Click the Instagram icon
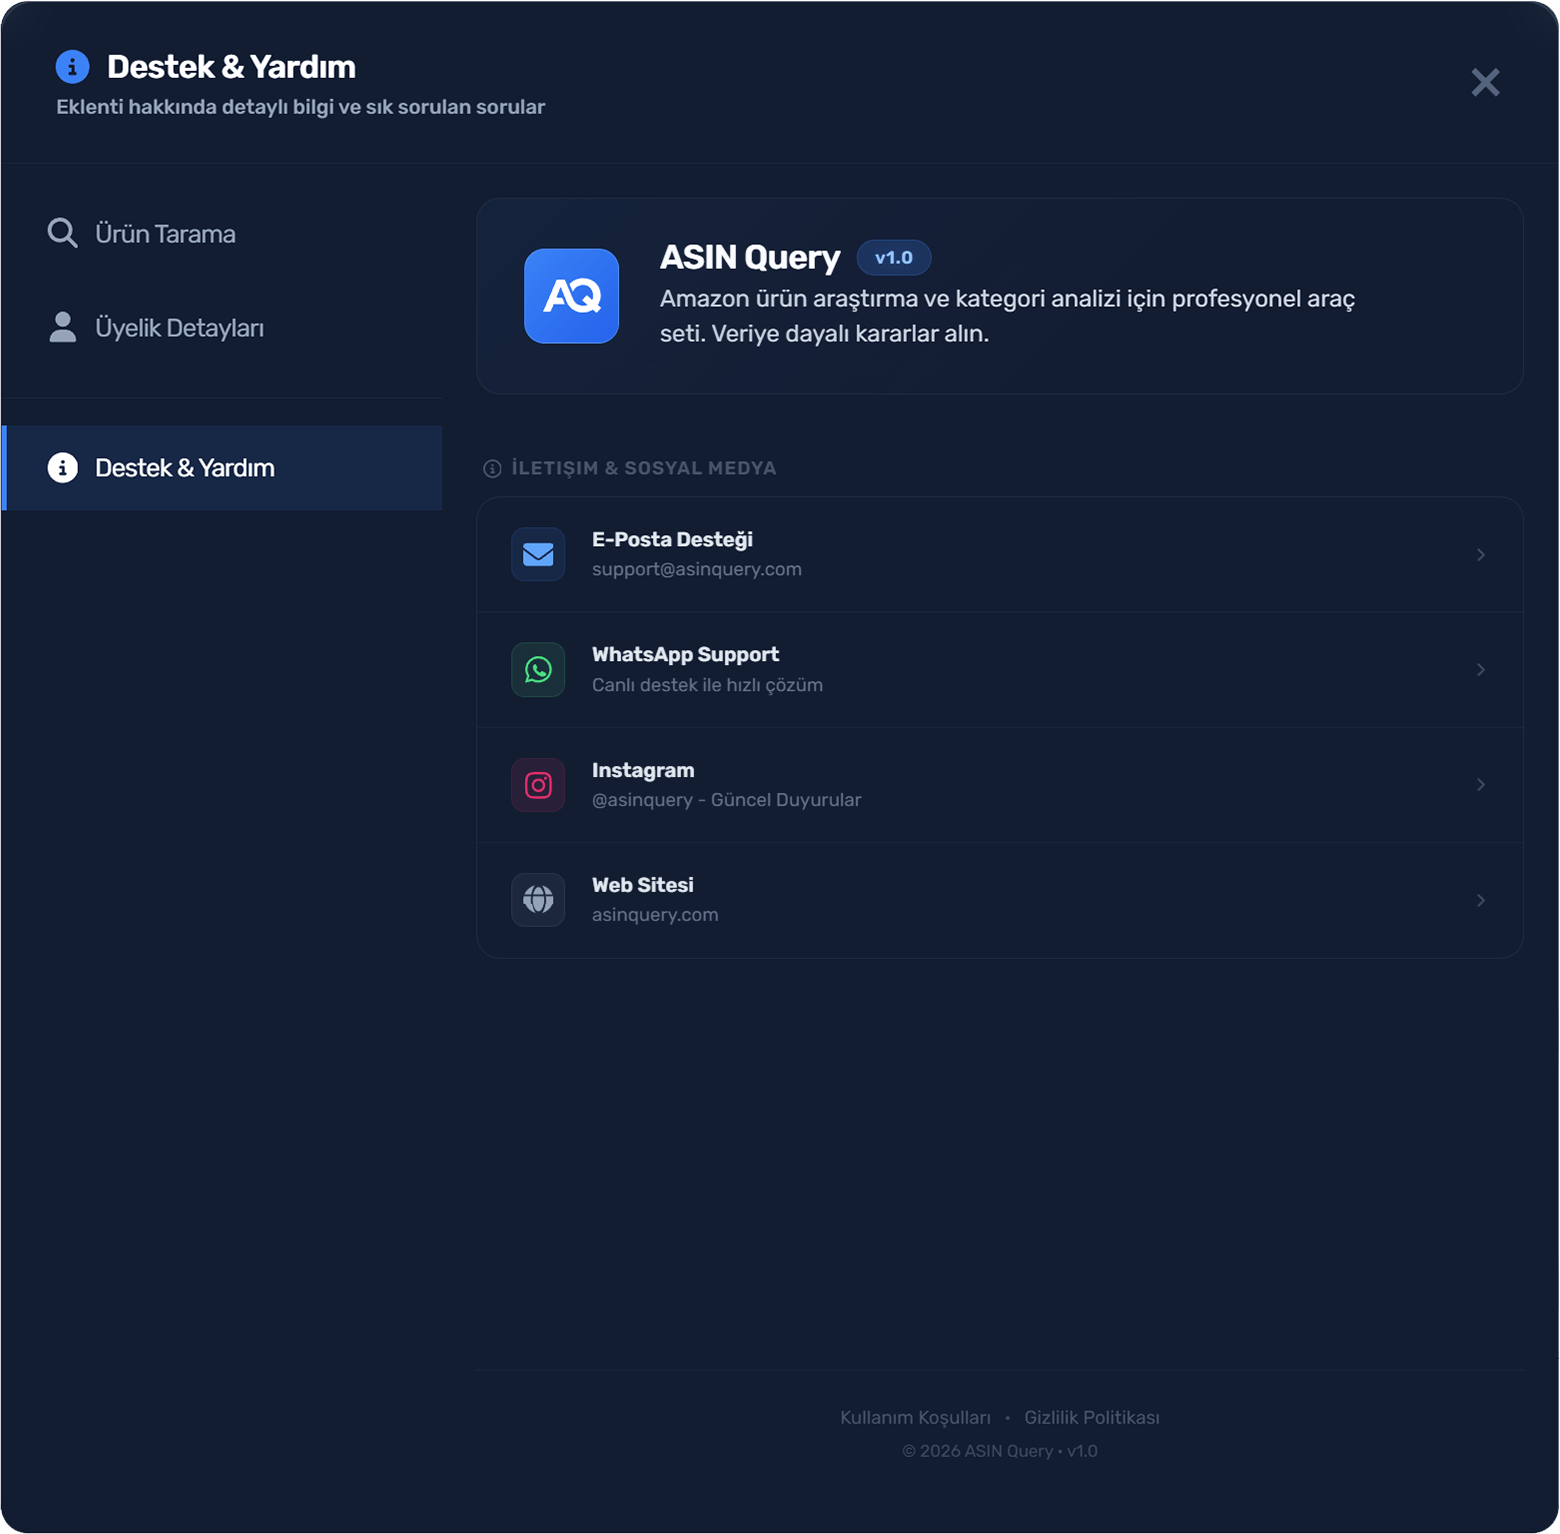 pos(538,785)
